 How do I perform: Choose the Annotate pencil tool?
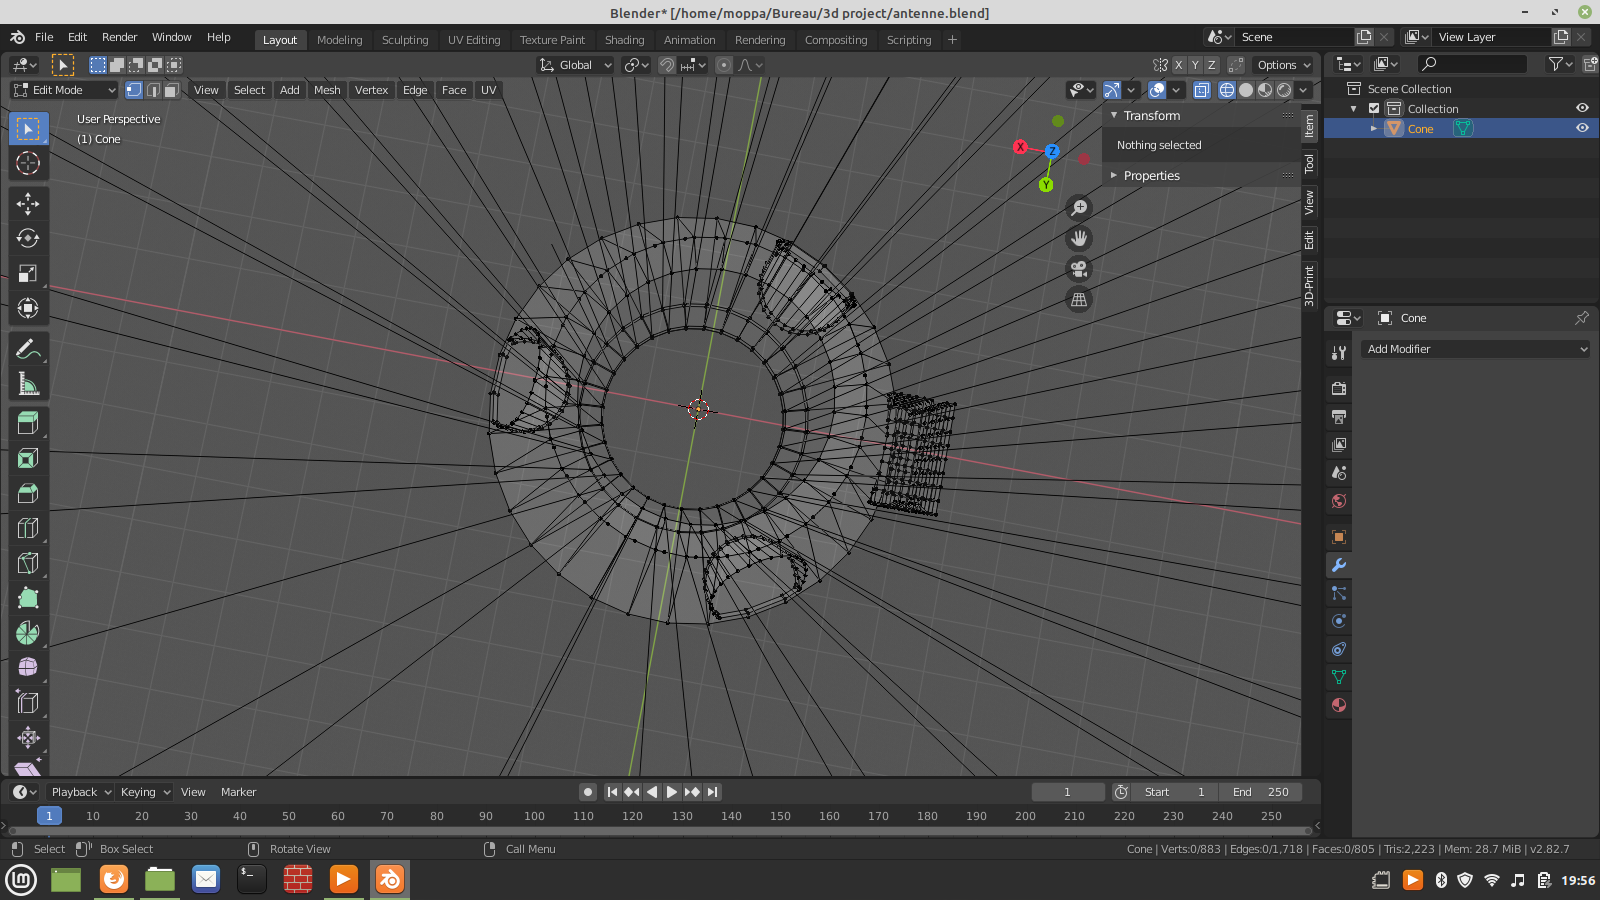pyautogui.click(x=28, y=349)
